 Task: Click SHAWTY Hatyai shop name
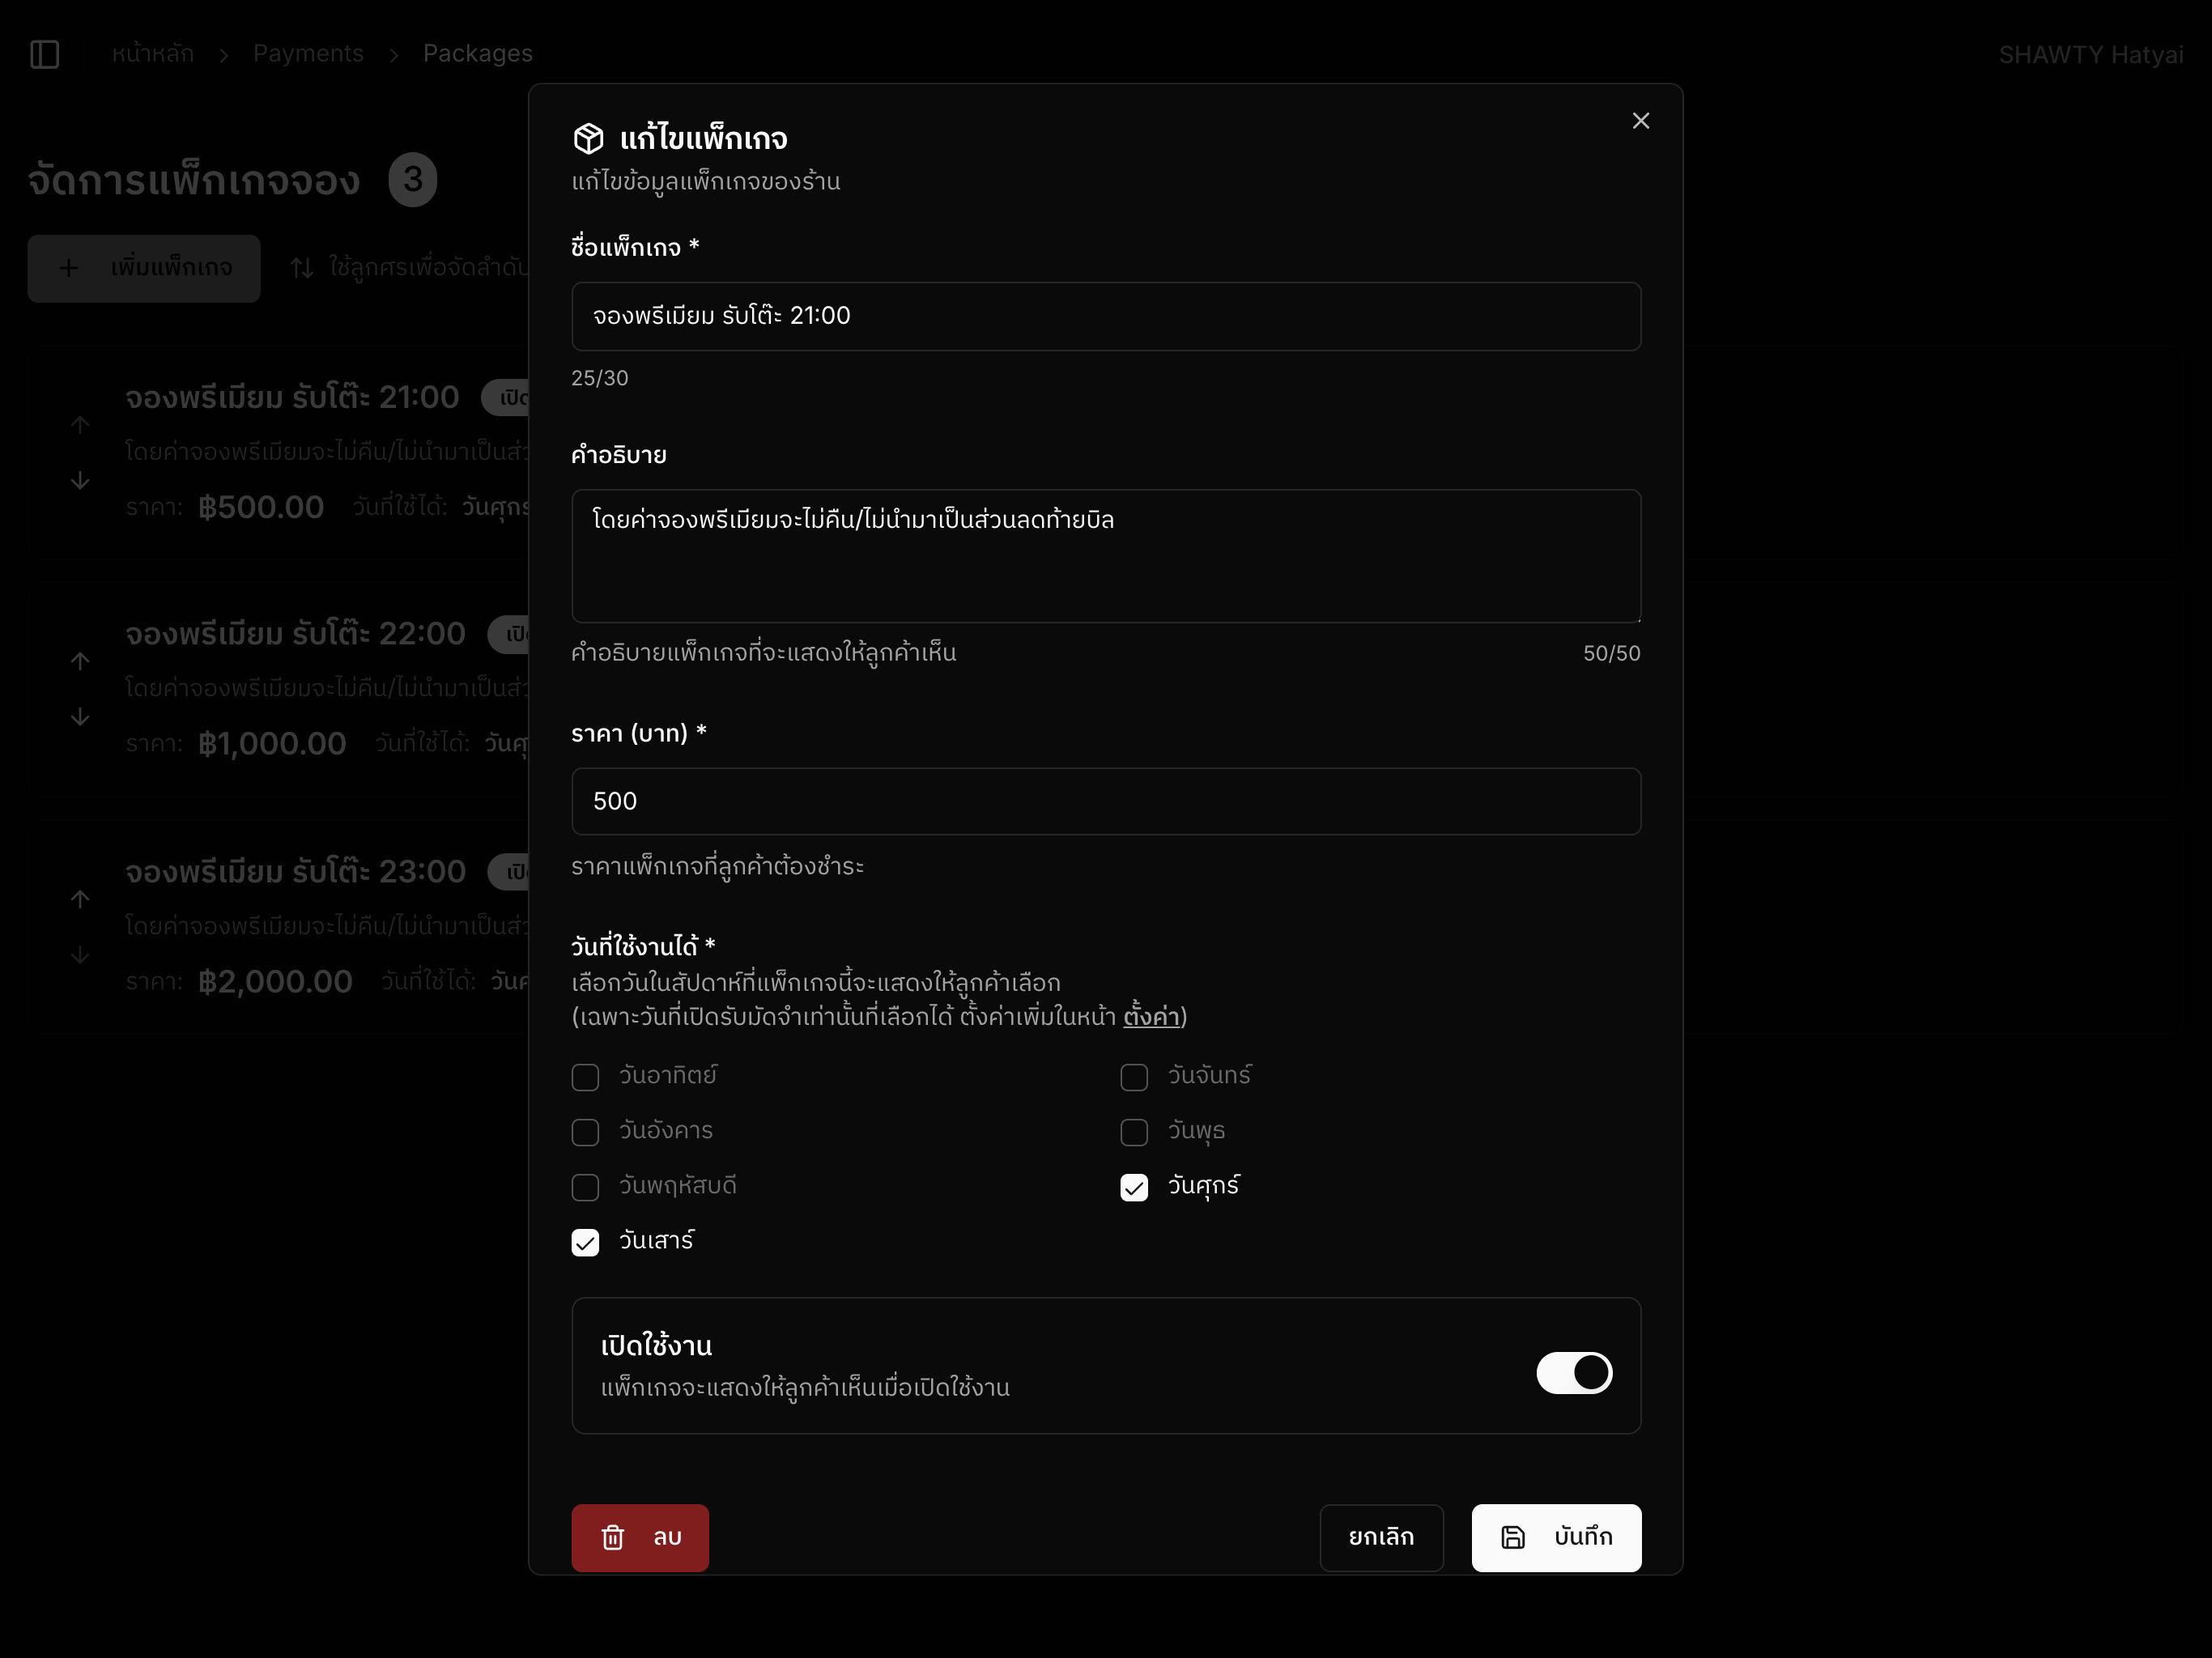tap(2090, 55)
